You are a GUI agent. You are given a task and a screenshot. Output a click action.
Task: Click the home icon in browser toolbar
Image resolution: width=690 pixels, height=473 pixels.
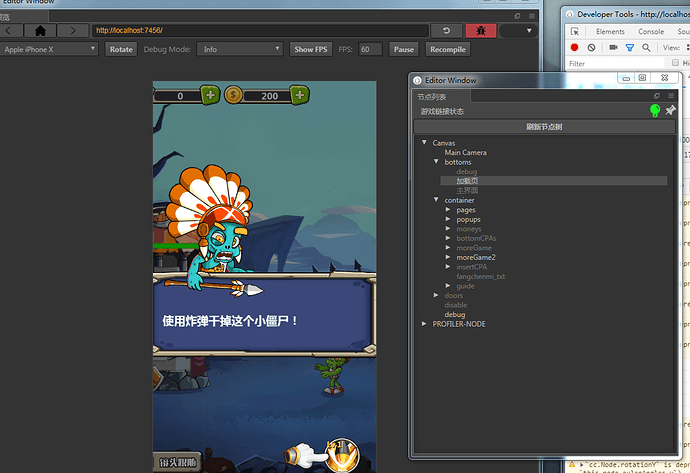40,30
